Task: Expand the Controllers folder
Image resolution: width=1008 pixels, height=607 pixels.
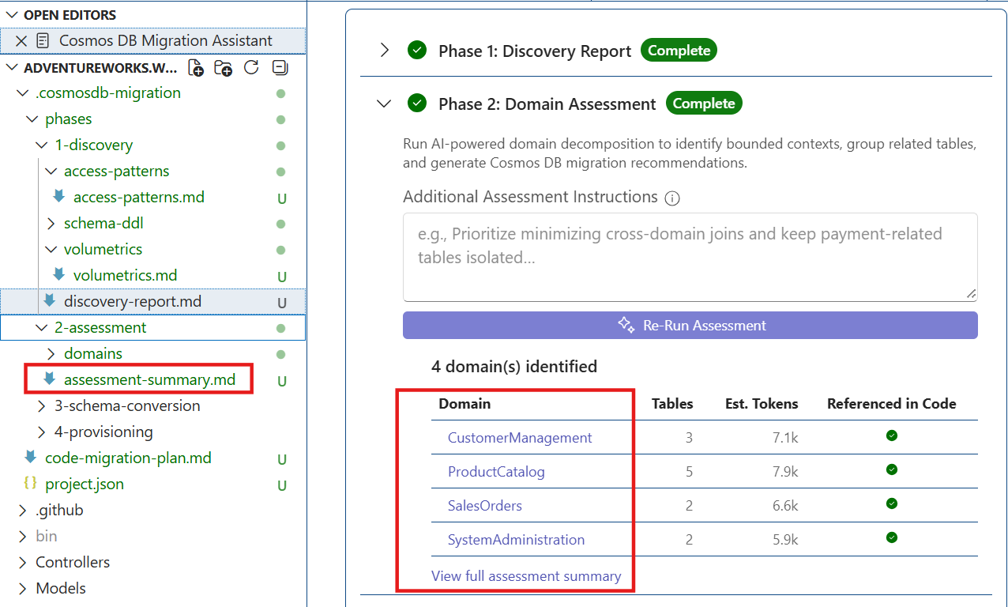Action: coord(22,563)
